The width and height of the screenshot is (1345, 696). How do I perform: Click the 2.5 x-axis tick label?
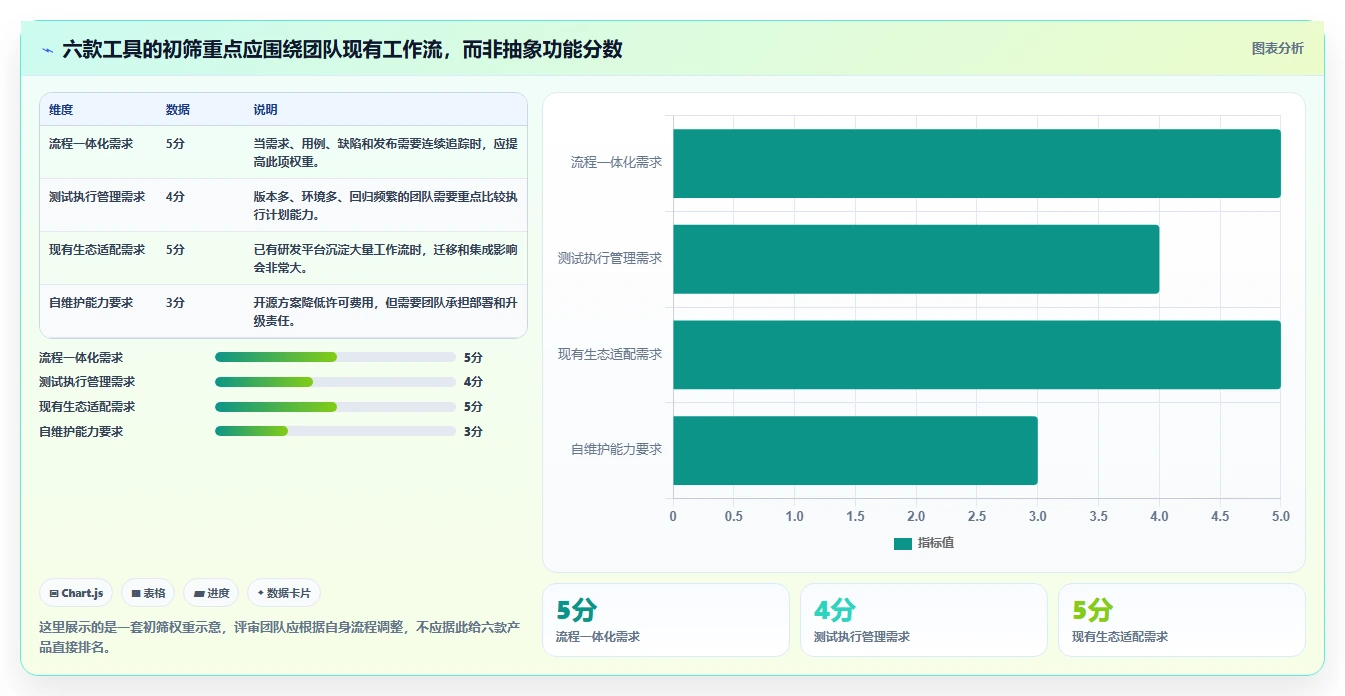(977, 517)
